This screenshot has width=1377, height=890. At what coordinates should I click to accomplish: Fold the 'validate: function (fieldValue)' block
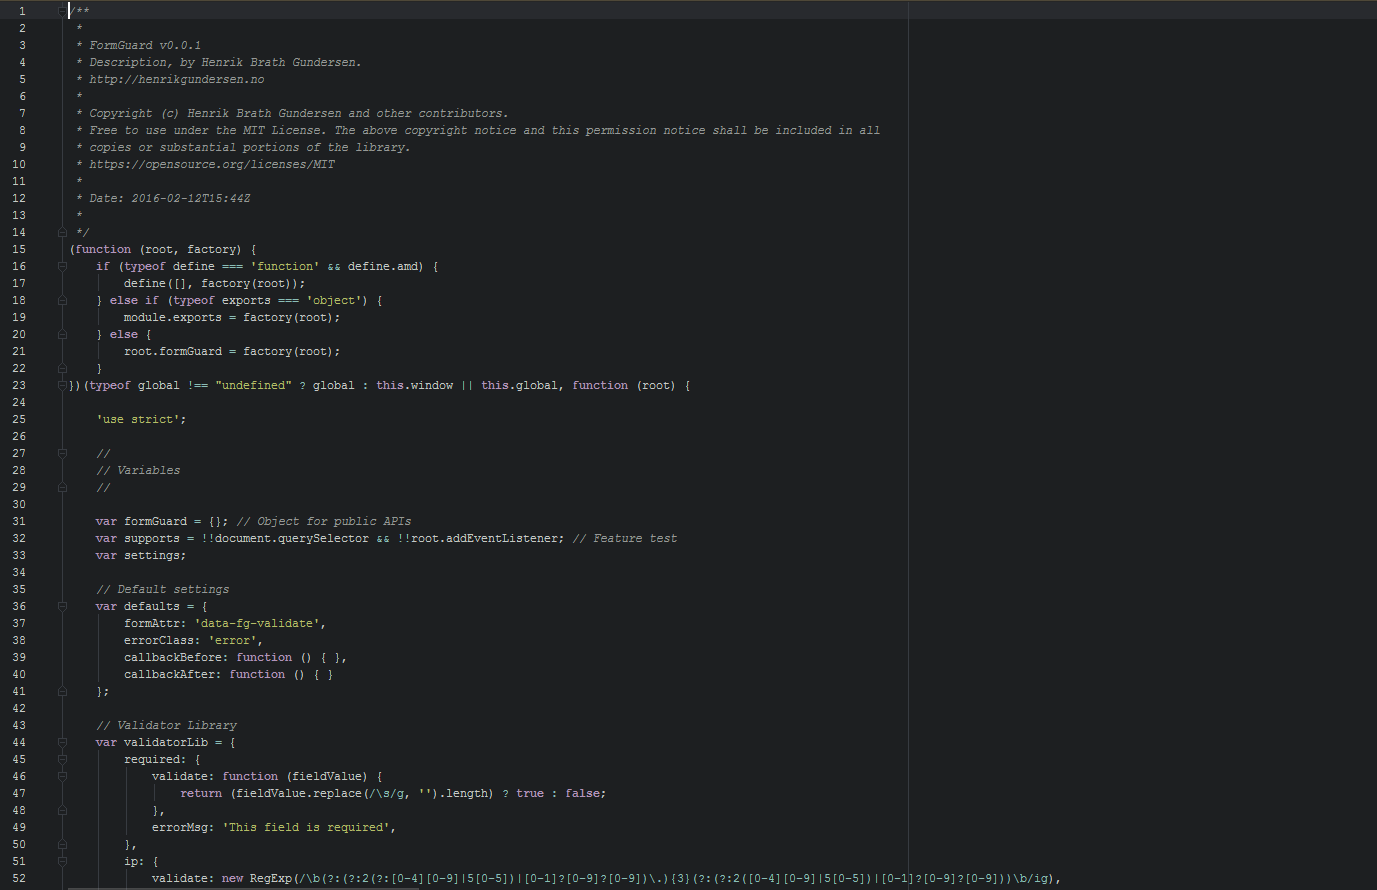(62, 776)
